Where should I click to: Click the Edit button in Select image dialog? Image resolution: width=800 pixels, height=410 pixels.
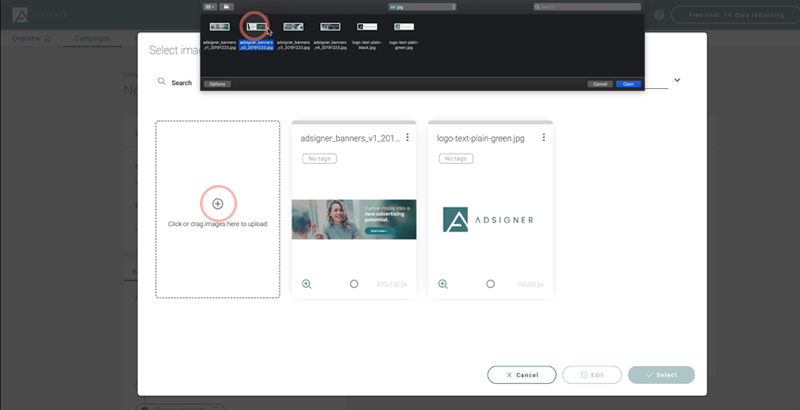592,375
